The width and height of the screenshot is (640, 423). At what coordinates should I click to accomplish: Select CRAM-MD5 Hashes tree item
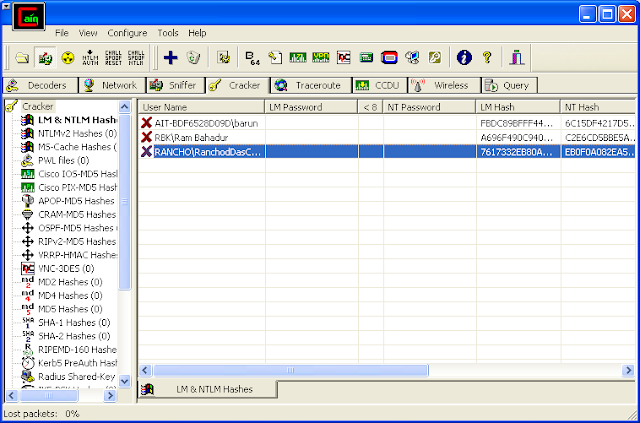(77, 214)
